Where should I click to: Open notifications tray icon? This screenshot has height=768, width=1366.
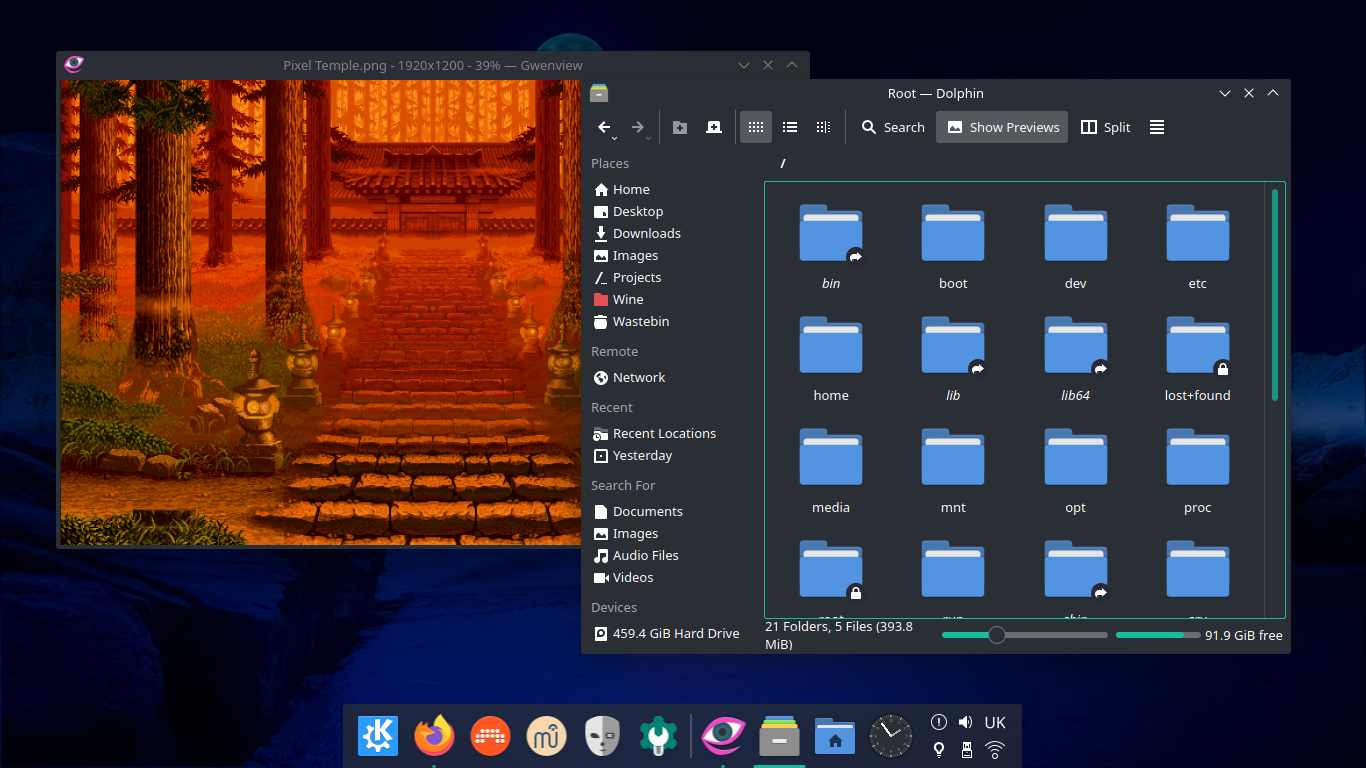938,722
